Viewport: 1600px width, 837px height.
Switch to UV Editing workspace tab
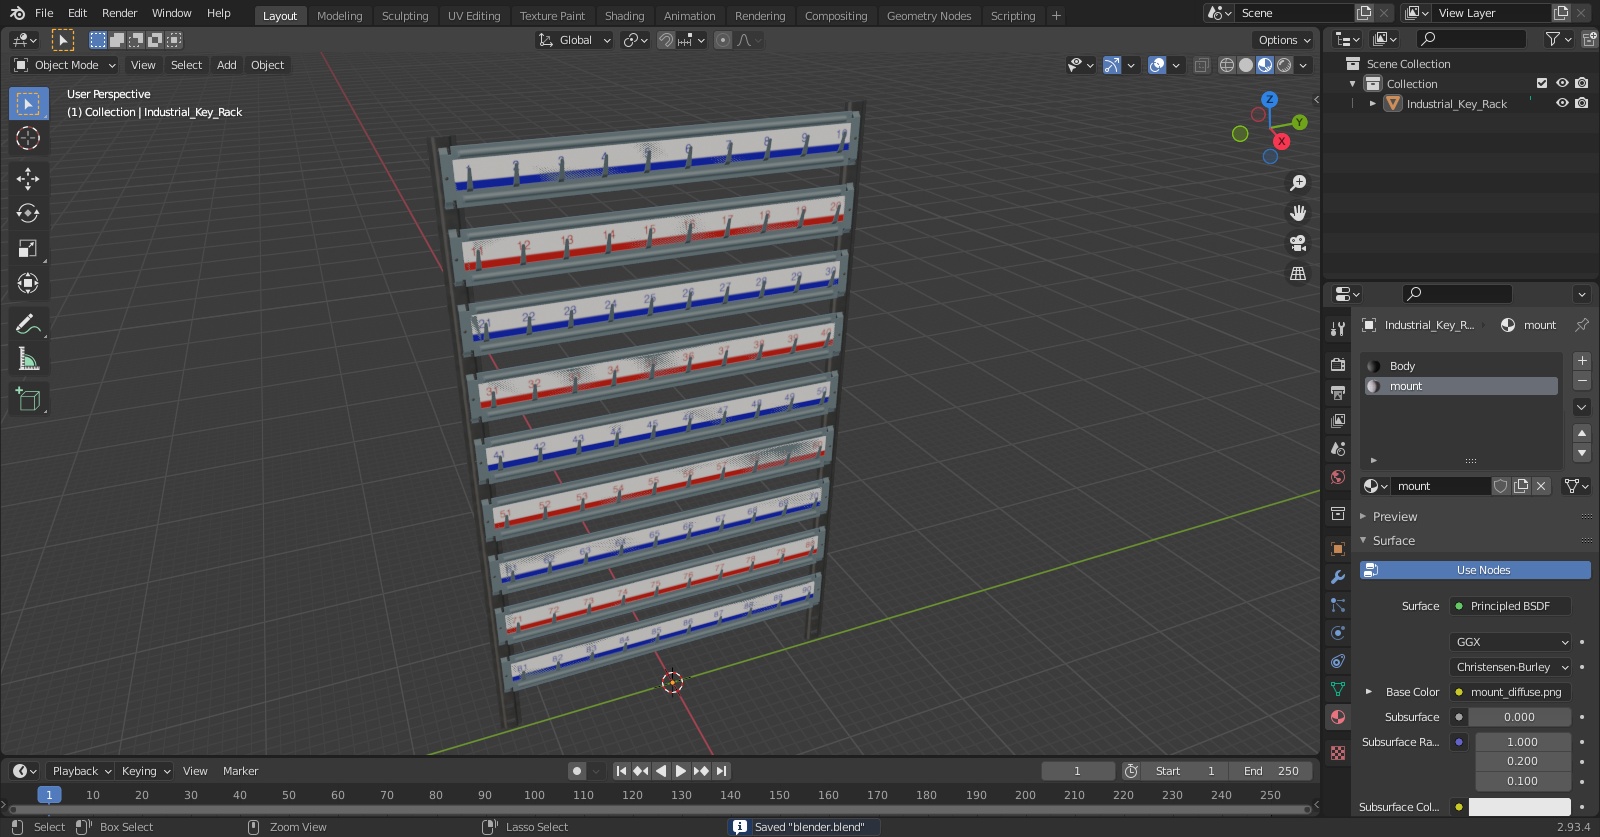point(474,16)
